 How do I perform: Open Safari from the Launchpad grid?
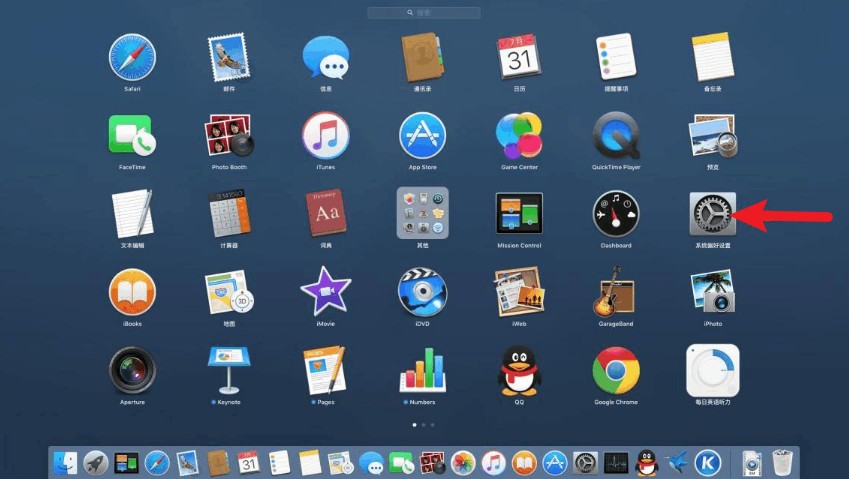tap(132, 57)
